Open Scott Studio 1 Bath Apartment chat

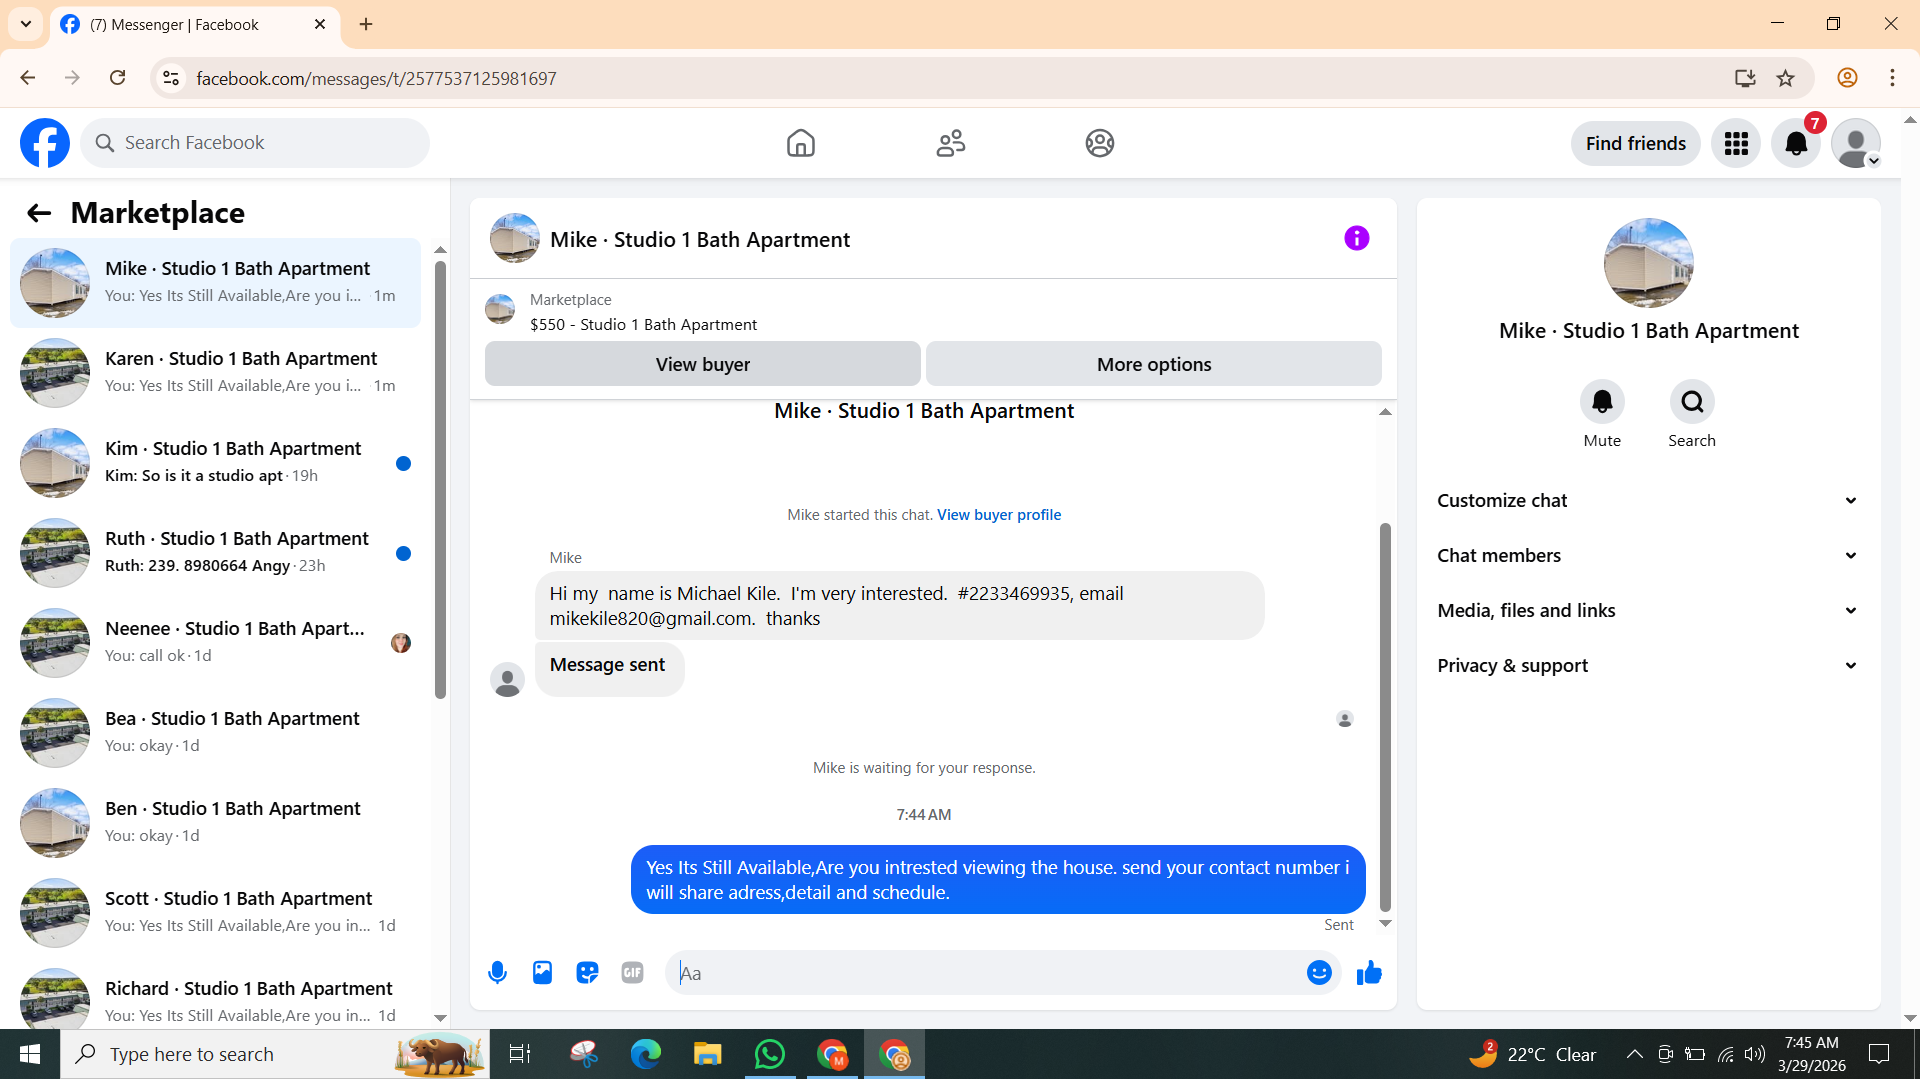click(x=215, y=913)
